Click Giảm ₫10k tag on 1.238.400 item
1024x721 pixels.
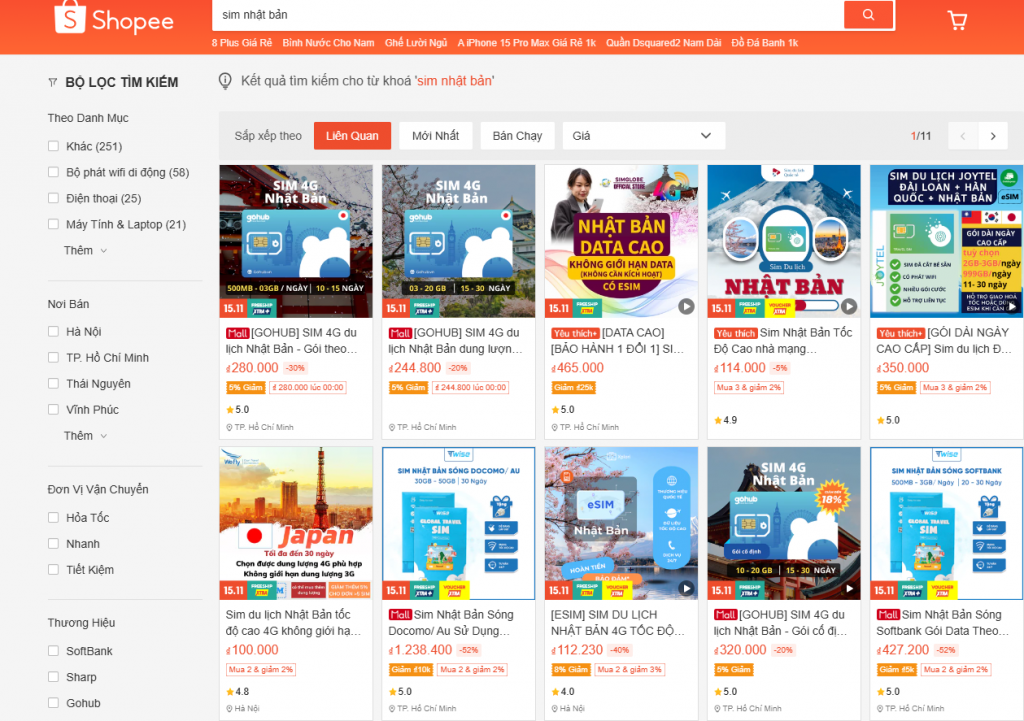click(411, 669)
